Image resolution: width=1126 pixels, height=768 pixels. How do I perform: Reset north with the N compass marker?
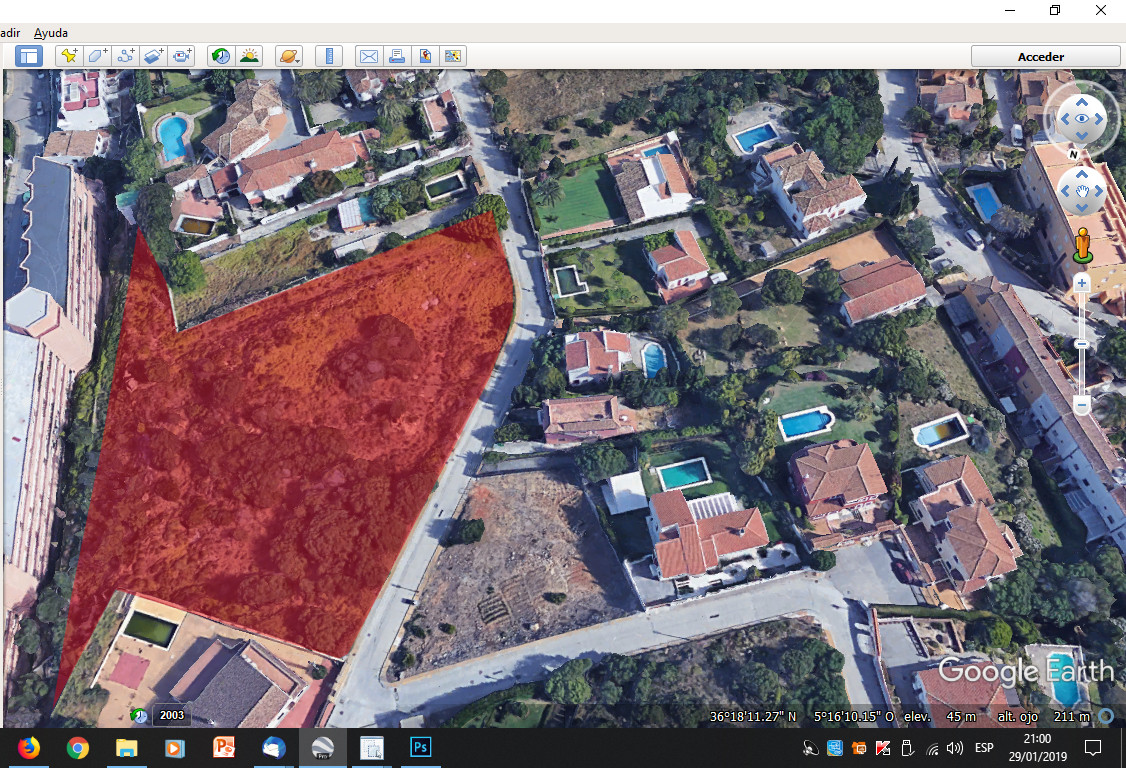[x=1074, y=154]
